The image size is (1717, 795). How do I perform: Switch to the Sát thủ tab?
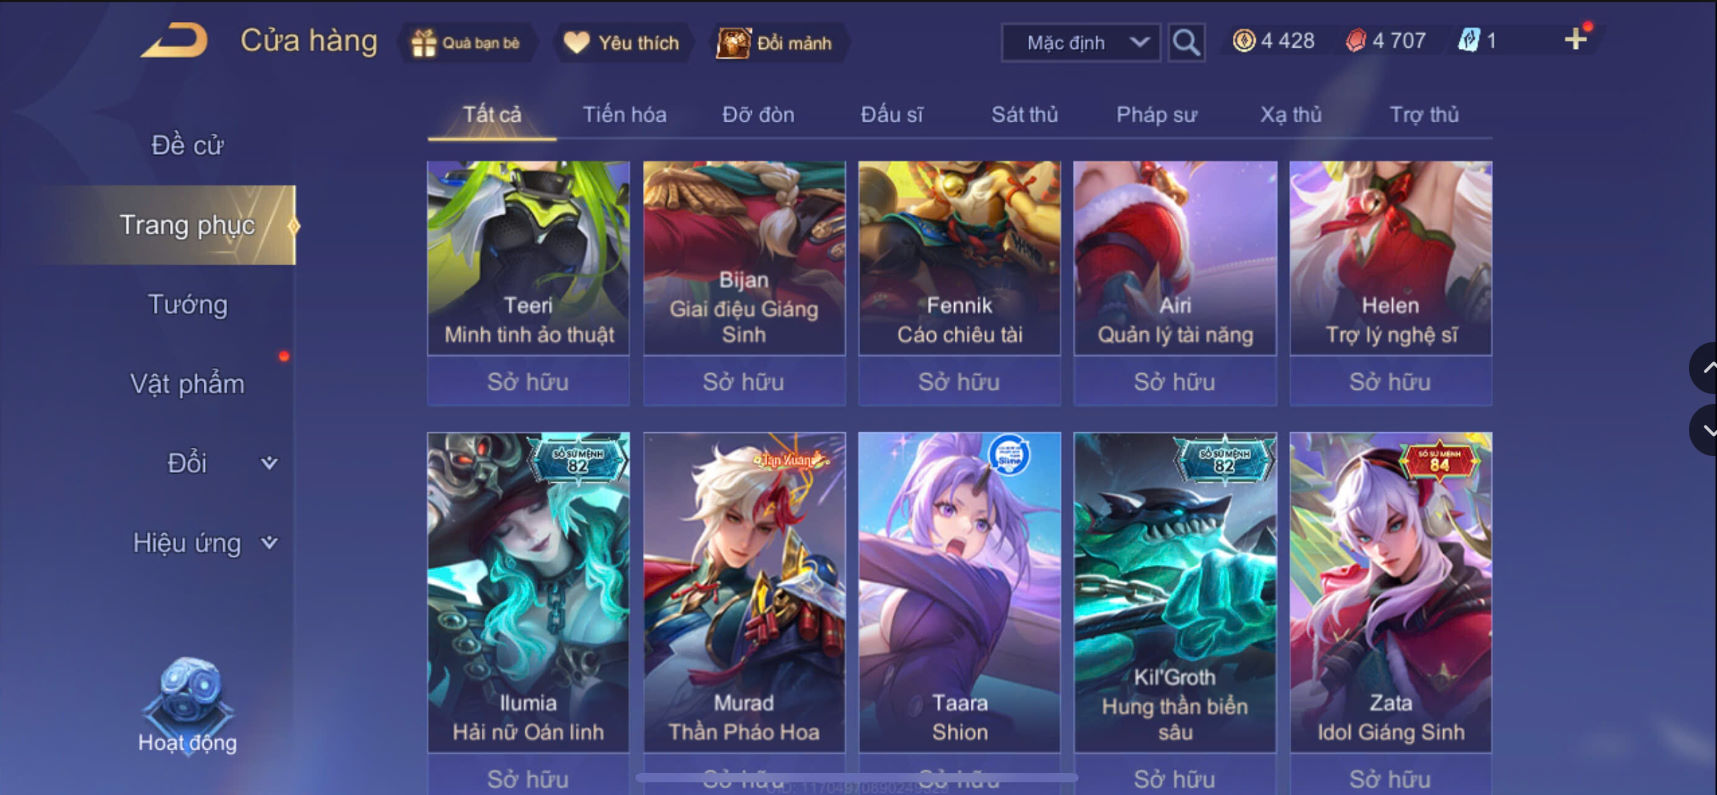tap(1024, 114)
